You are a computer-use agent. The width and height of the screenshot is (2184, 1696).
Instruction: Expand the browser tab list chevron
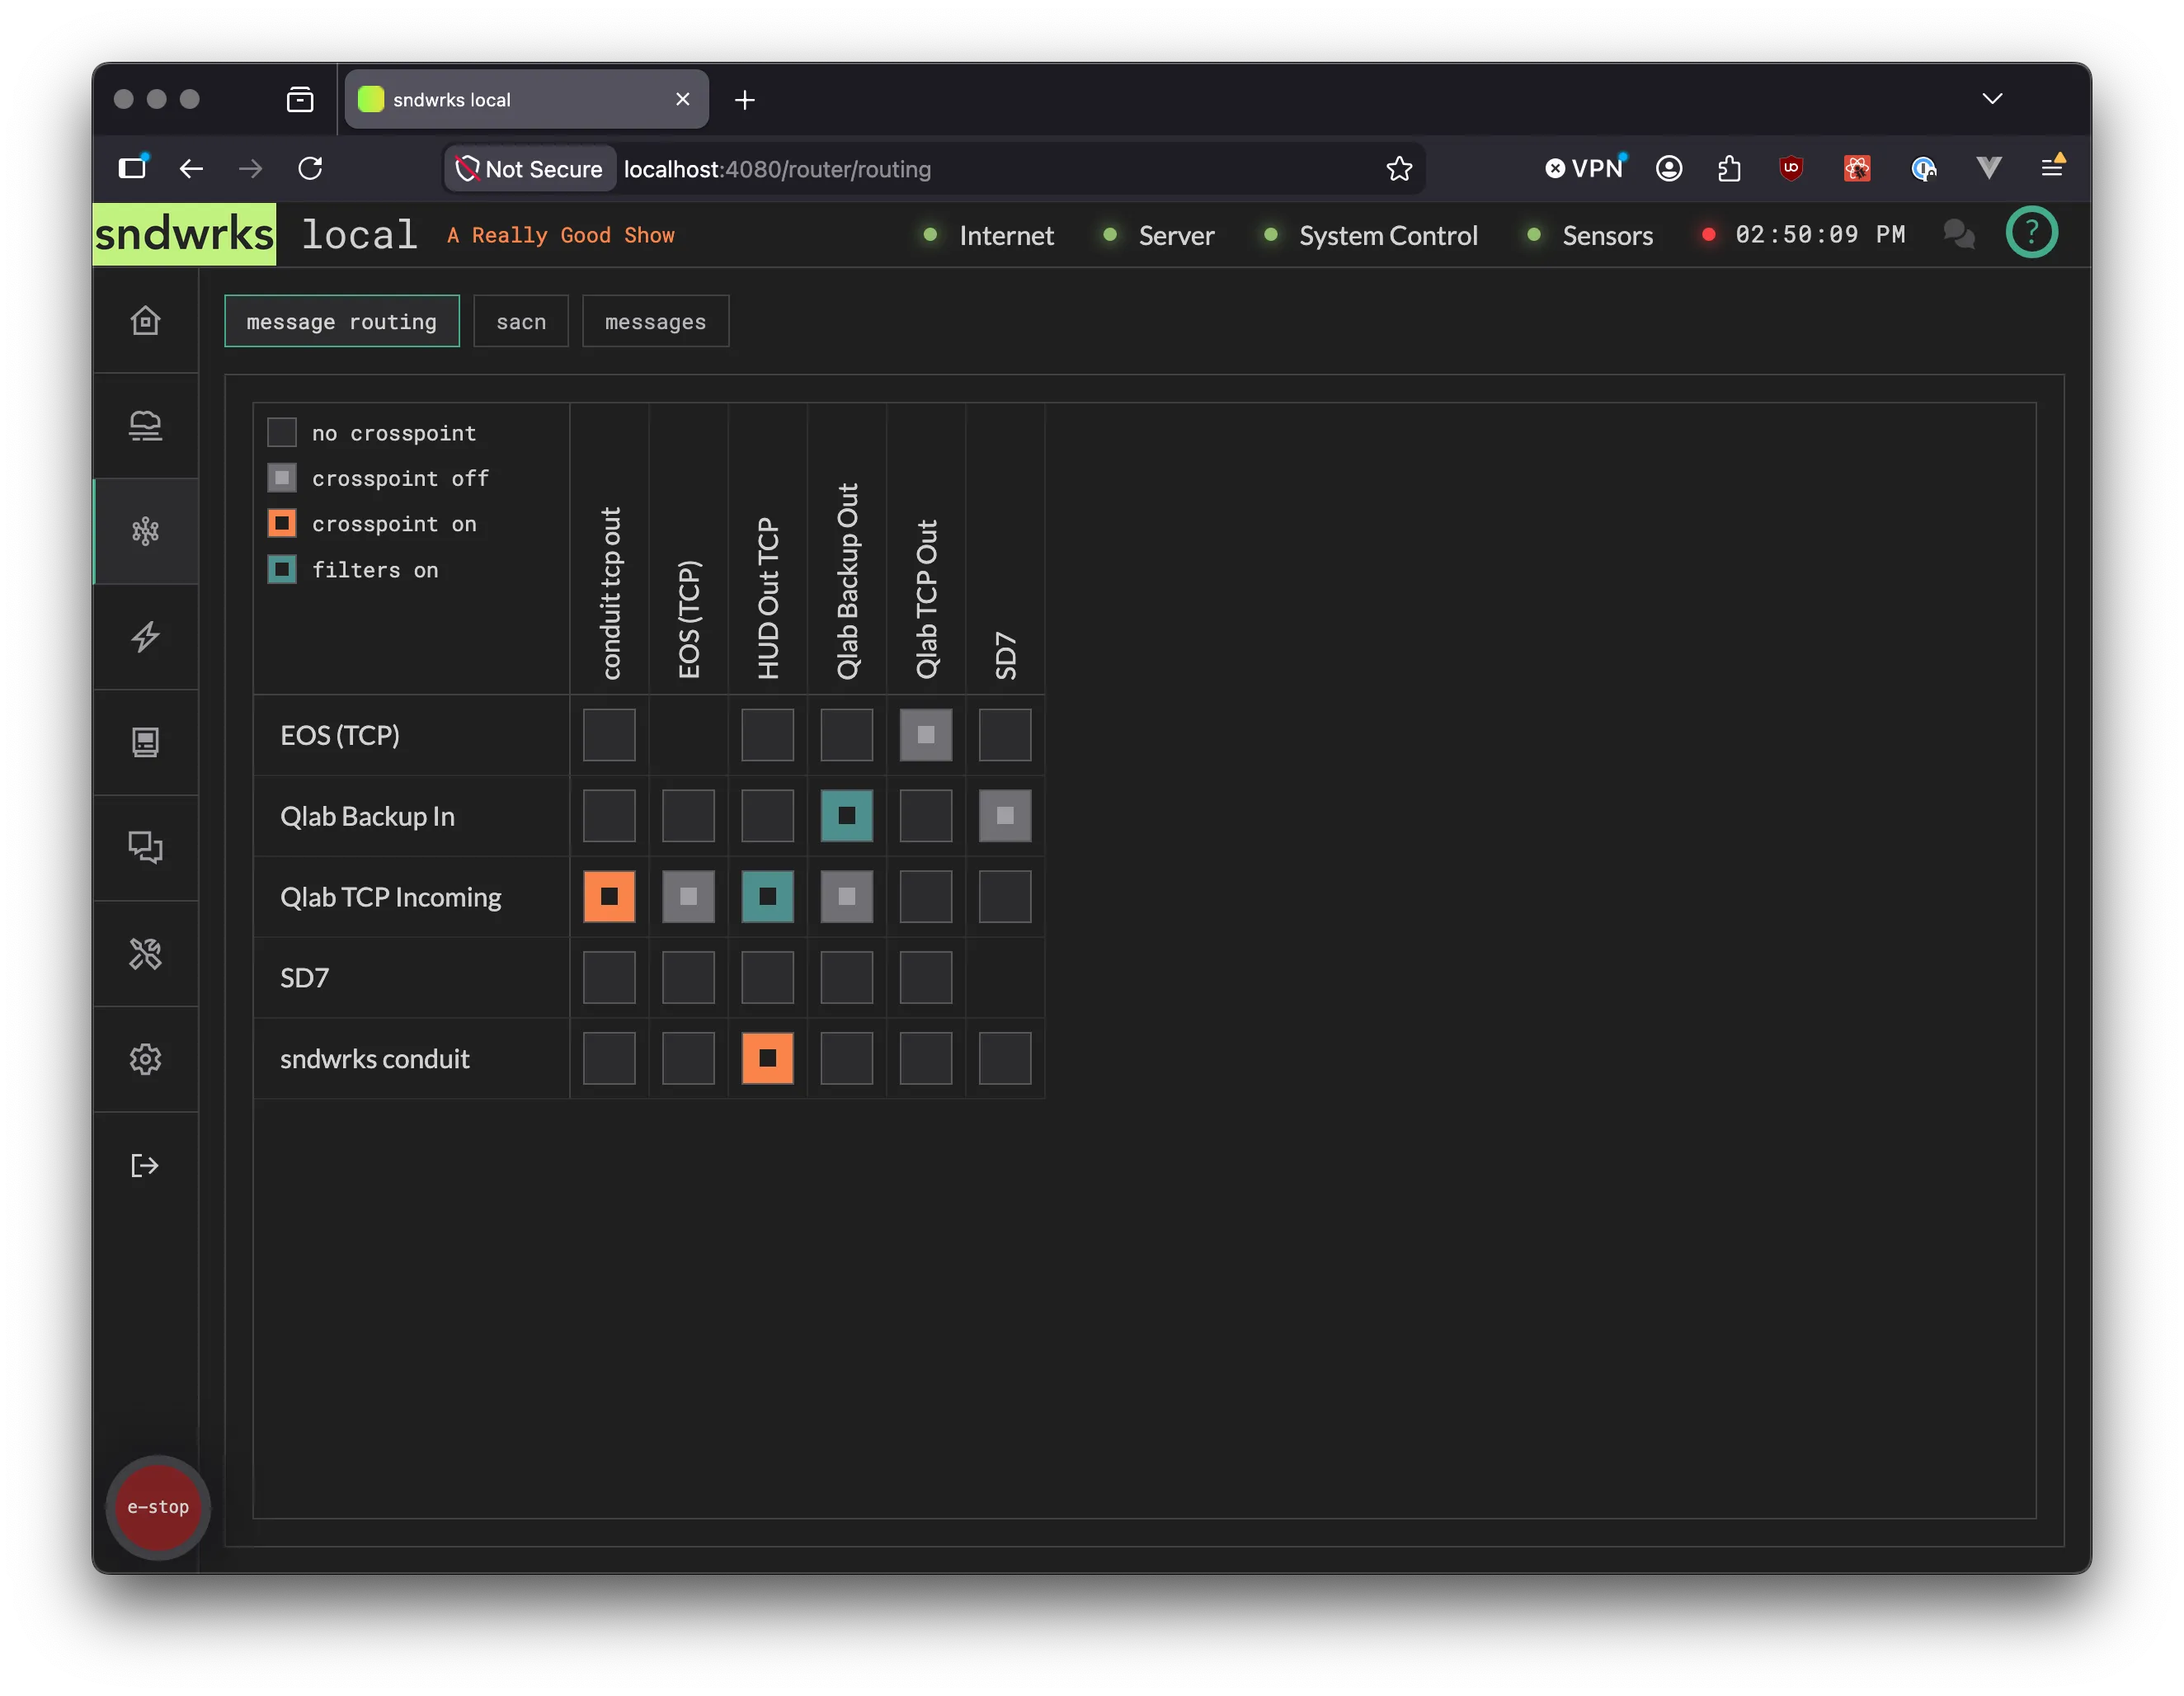(1992, 98)
